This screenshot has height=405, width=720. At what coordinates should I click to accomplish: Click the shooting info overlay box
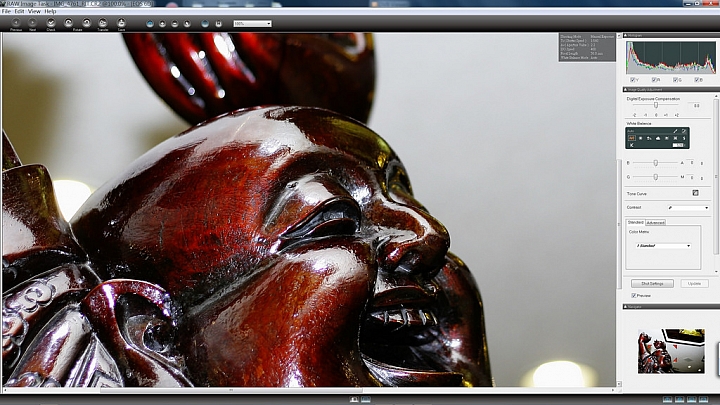tap(587, 47)
